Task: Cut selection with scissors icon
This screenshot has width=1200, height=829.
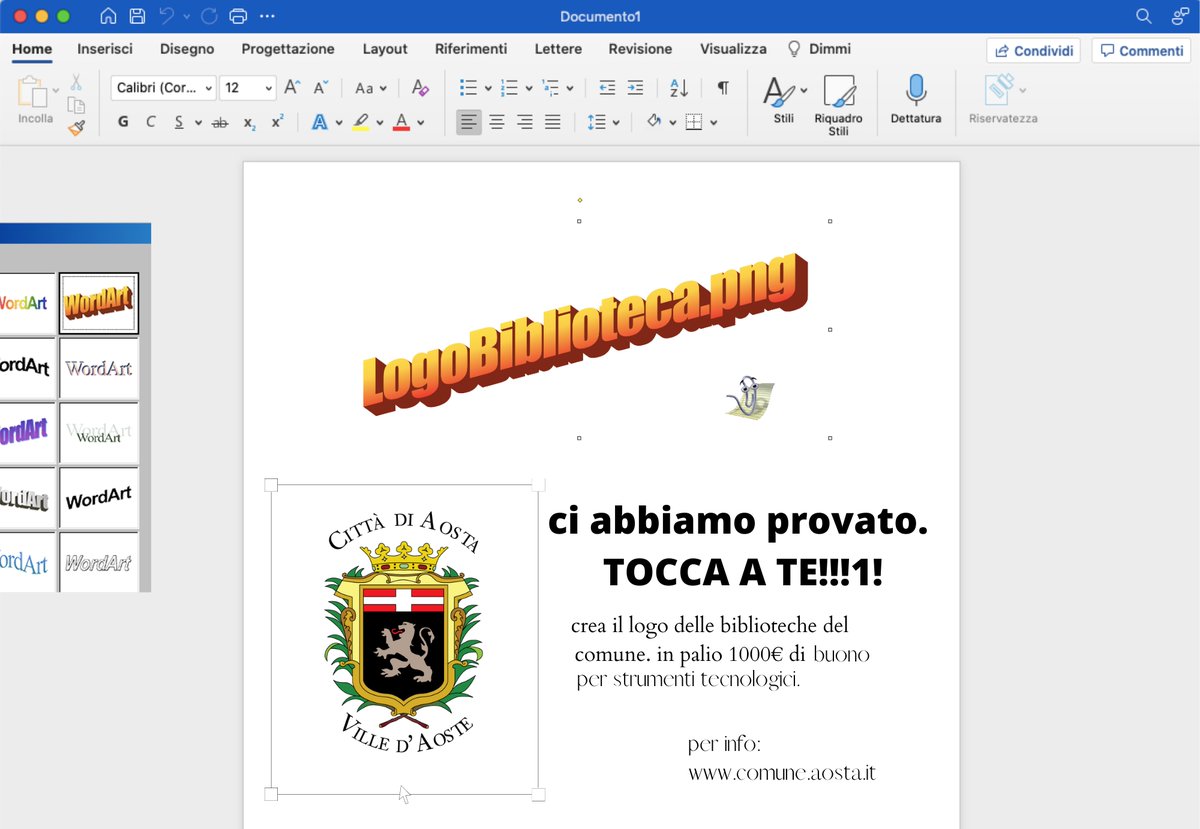Action: click(x=76, y=83)
